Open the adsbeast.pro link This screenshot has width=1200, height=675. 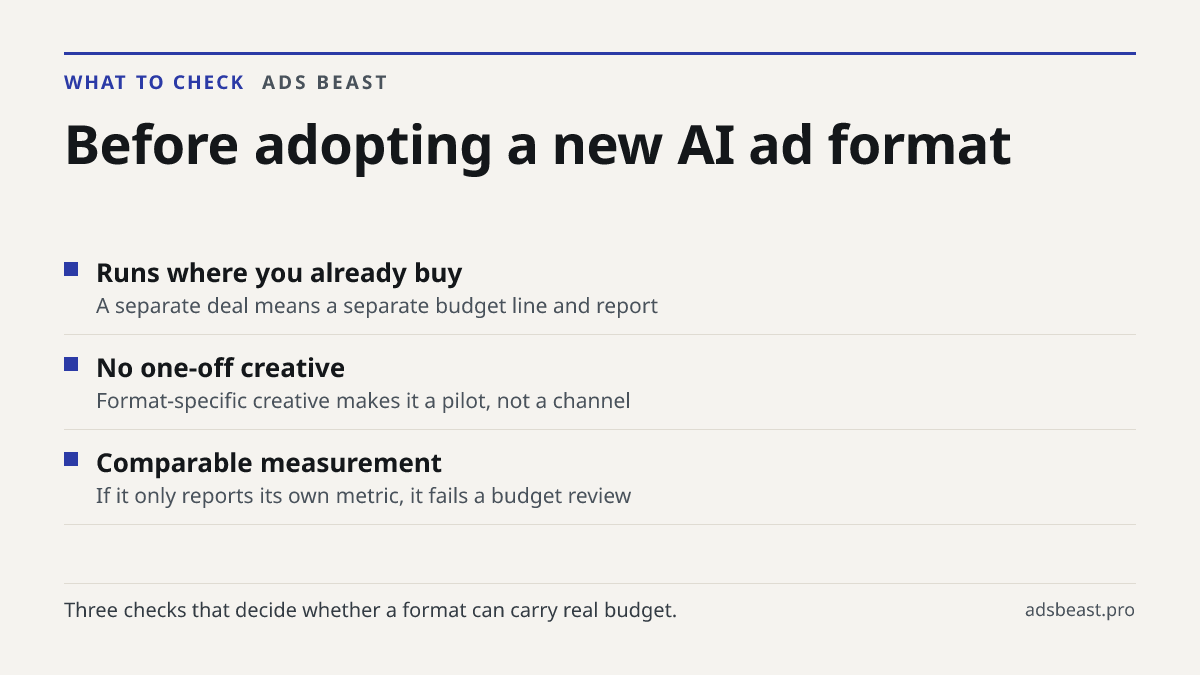[x=1080, y=610]
